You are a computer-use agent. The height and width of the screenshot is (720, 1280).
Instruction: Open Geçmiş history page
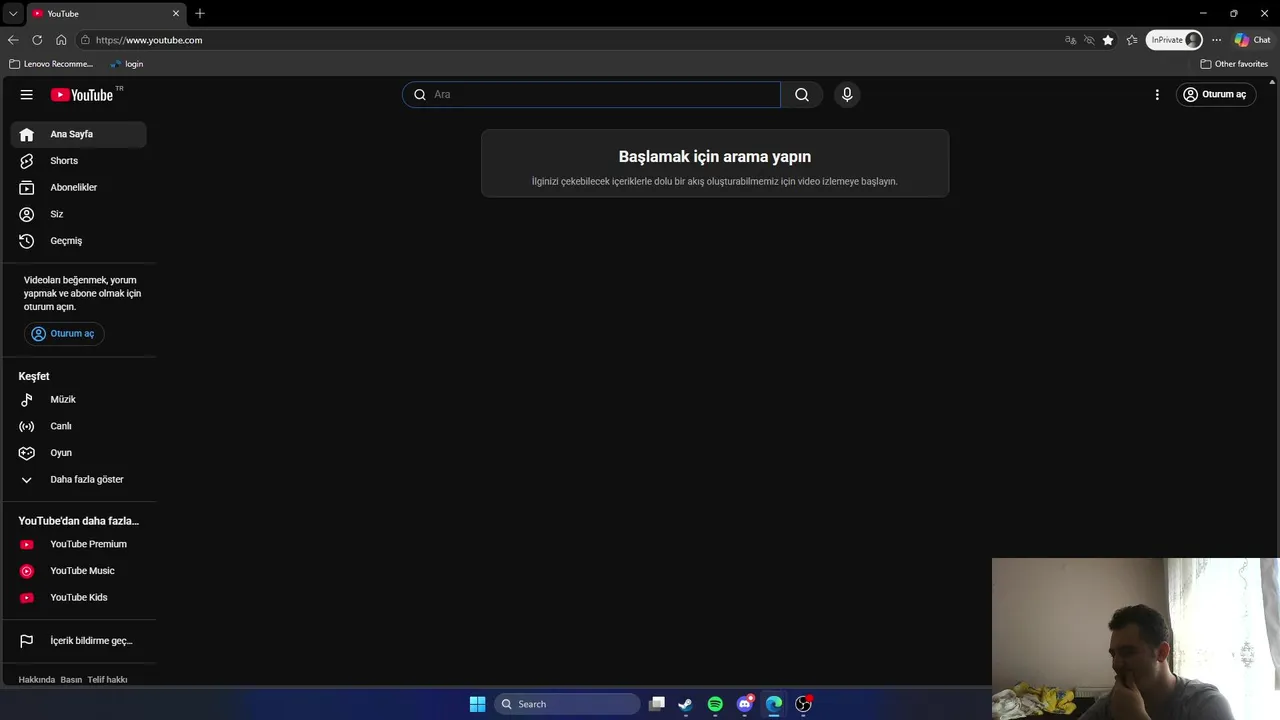[x=79, y=241]
